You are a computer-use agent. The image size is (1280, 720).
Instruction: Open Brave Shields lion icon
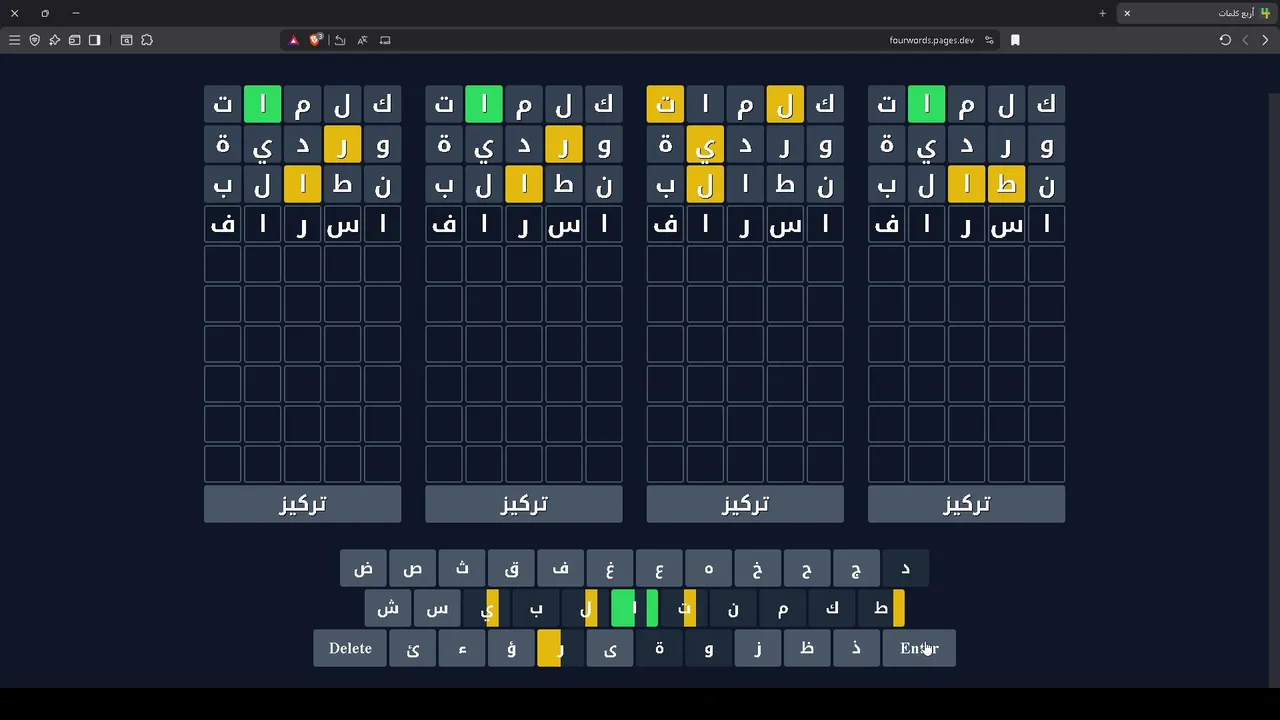click(316, 40)
